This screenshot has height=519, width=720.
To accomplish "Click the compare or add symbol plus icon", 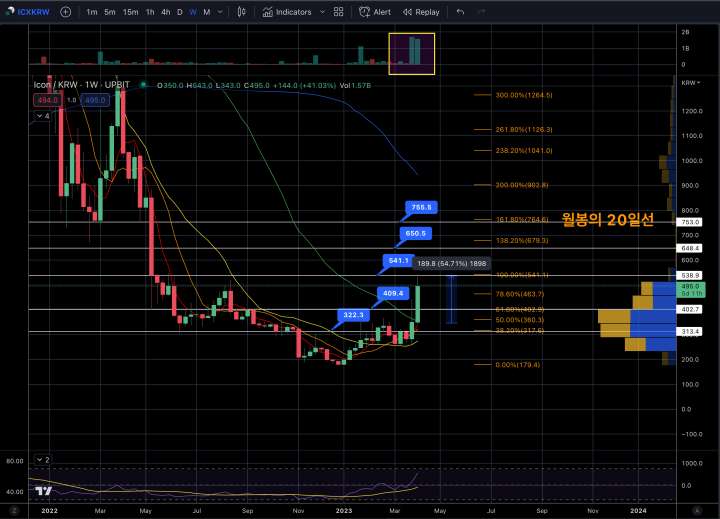I will pos(66,12).
